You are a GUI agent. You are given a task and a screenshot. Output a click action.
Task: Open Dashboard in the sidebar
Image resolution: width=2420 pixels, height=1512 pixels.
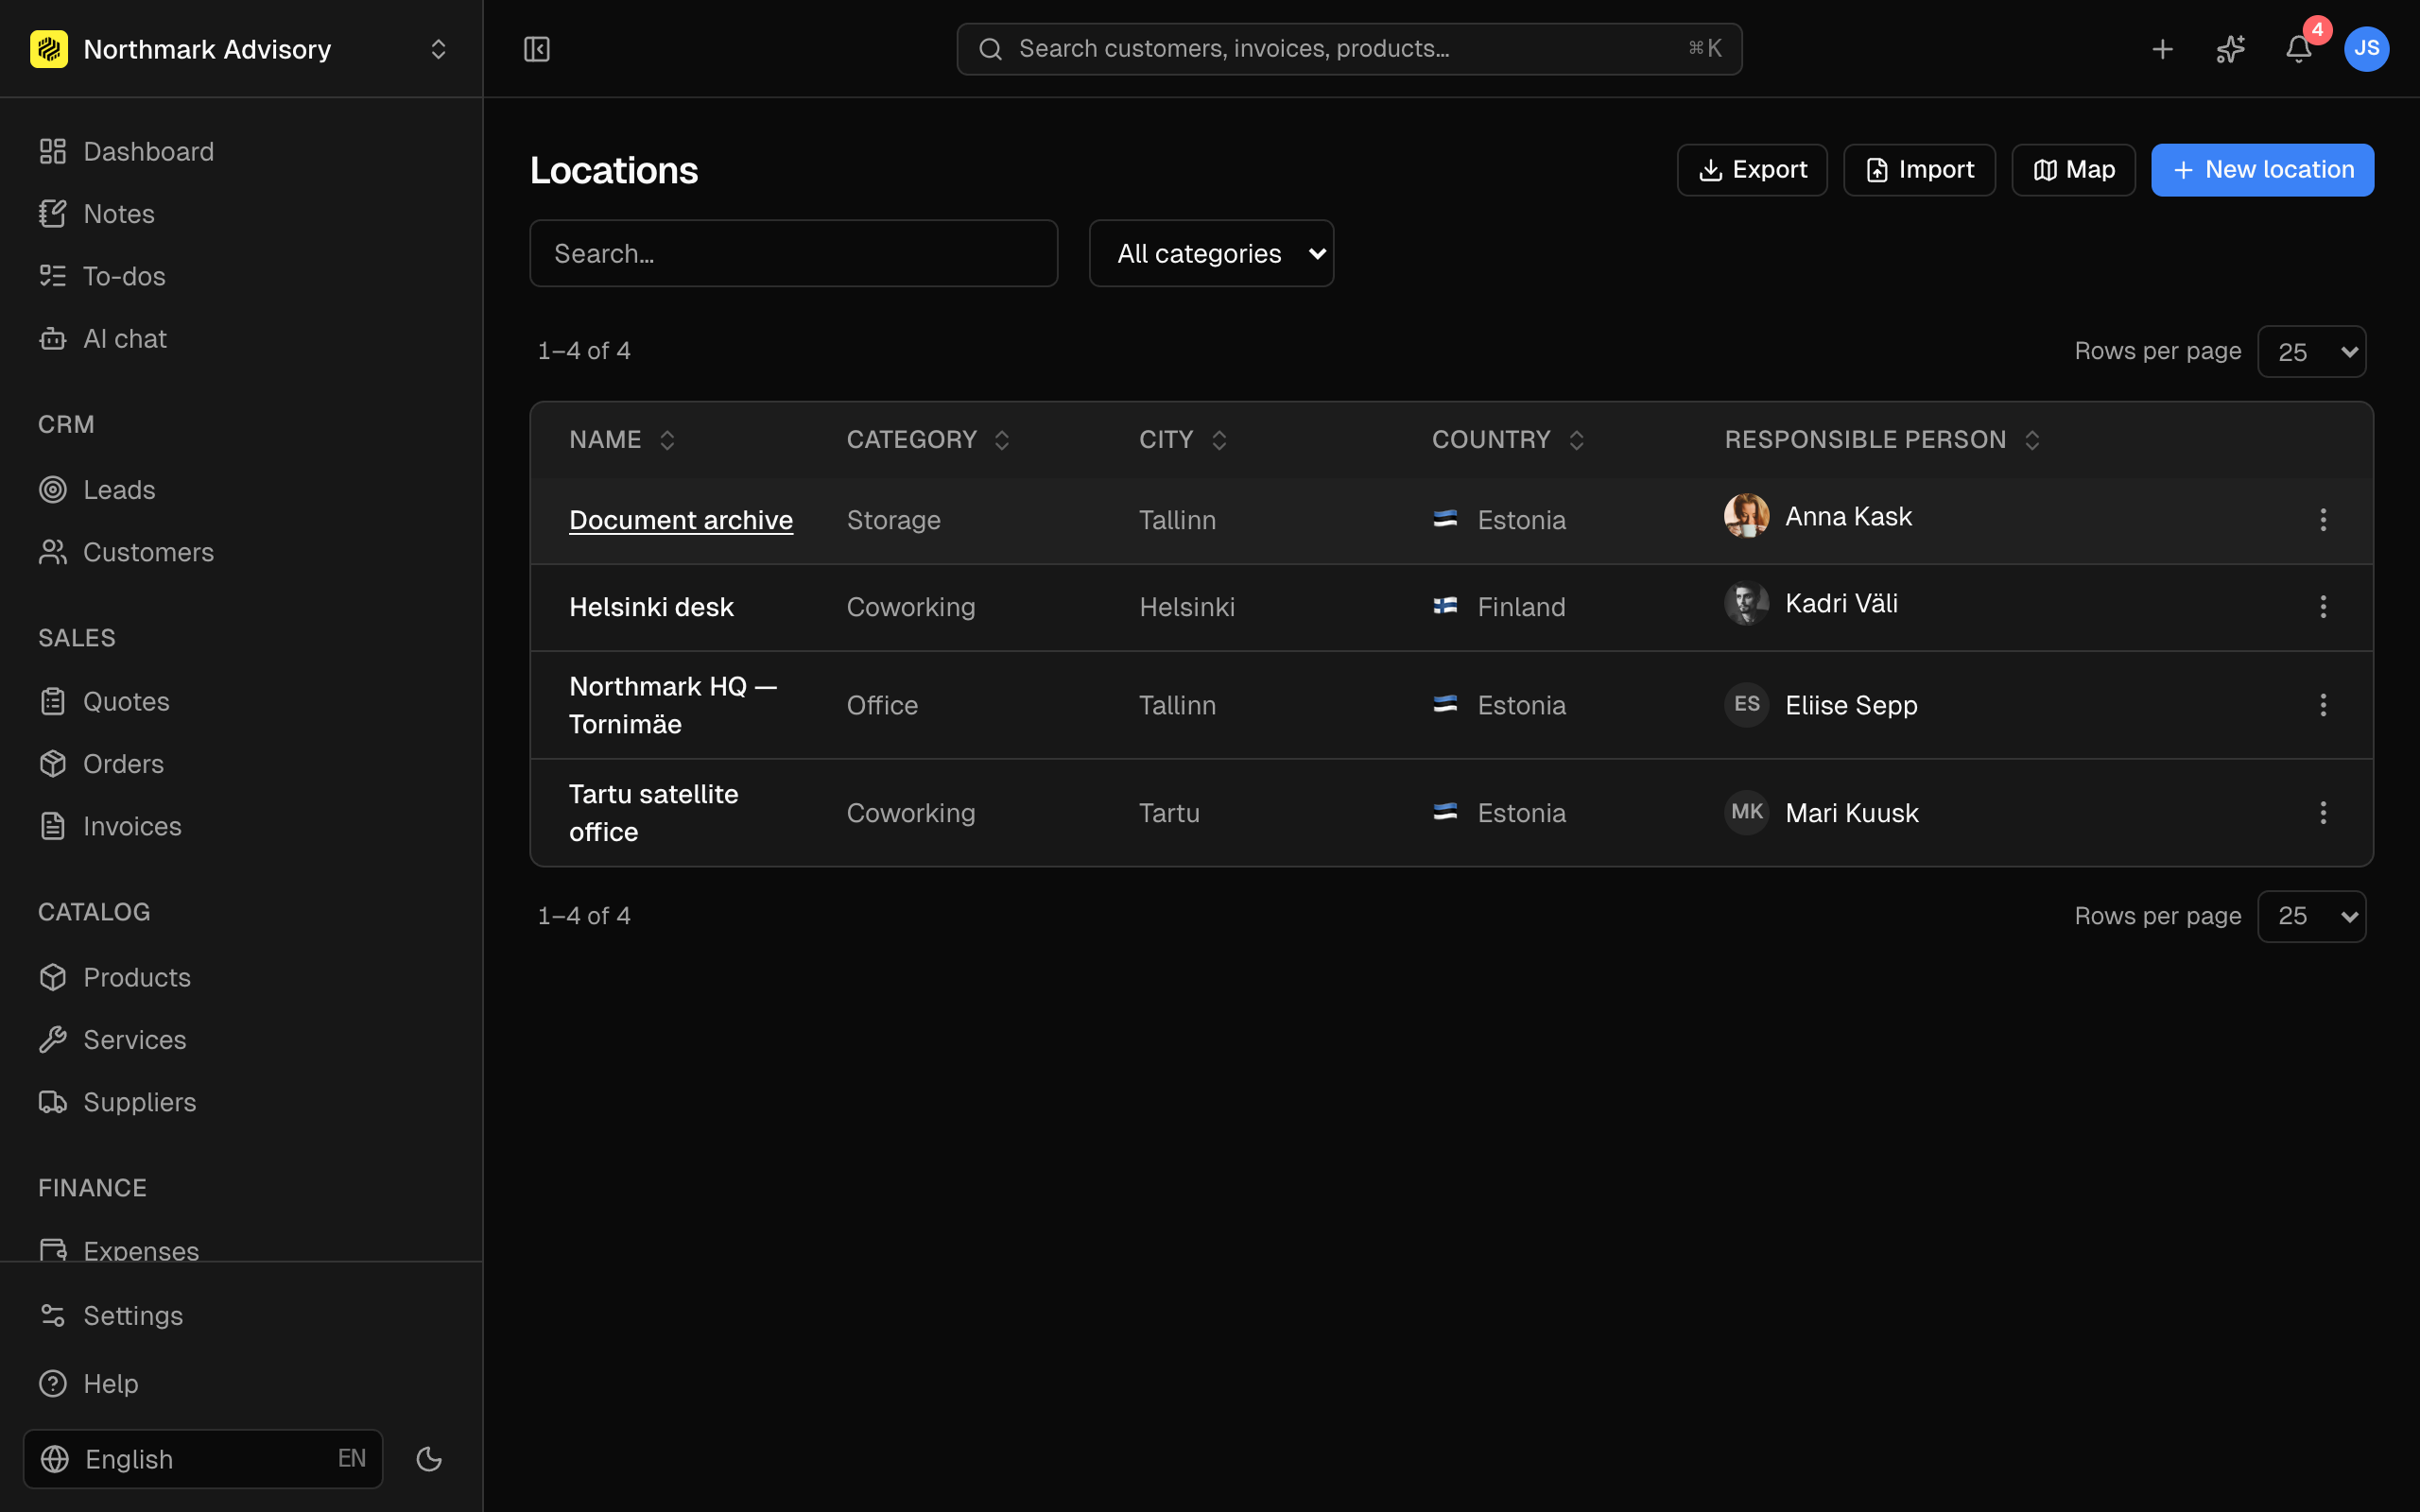tap(241, 151)
